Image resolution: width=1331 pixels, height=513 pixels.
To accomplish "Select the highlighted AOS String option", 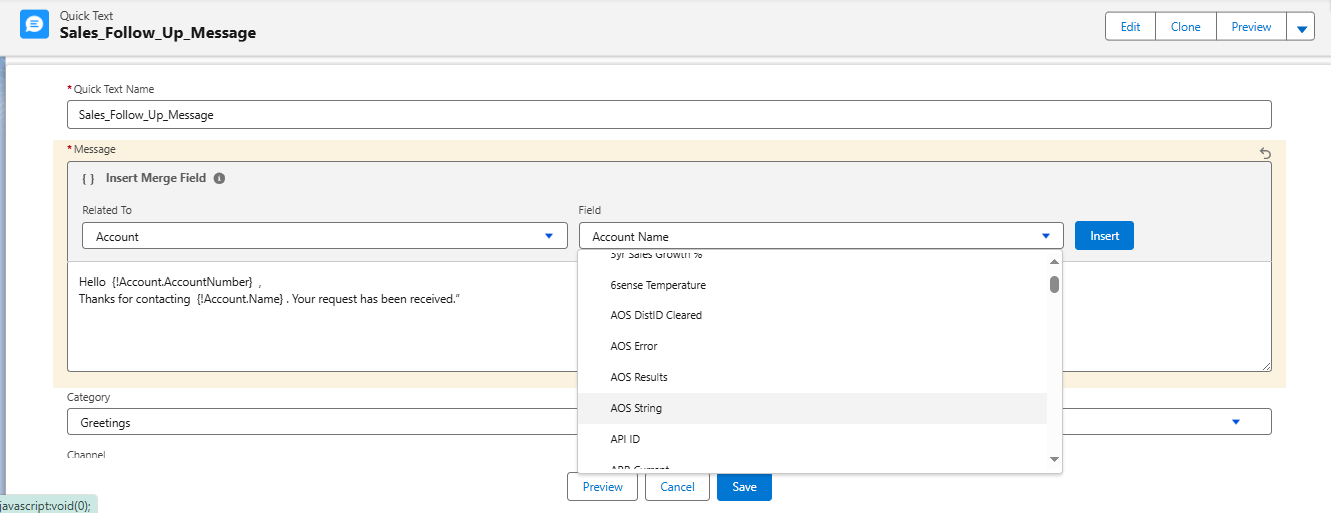I will [636, 408].
